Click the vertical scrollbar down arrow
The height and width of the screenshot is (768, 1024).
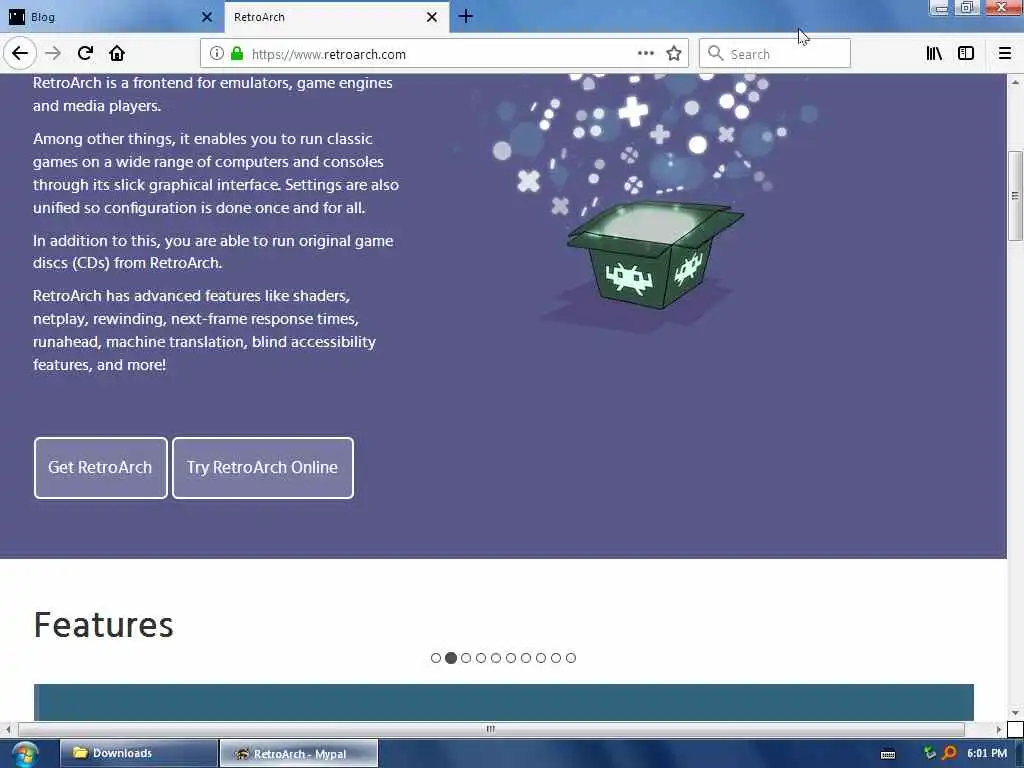1015,712
